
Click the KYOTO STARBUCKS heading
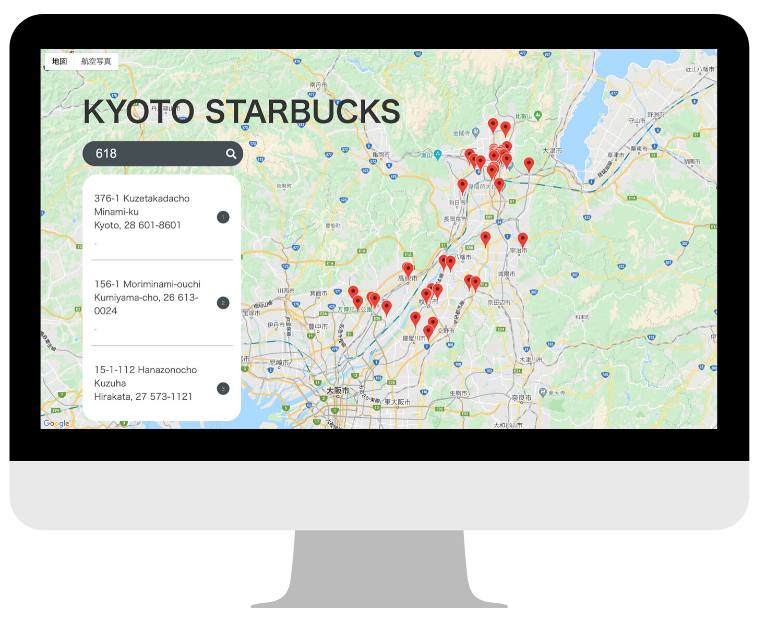click(x=242, y=112)
